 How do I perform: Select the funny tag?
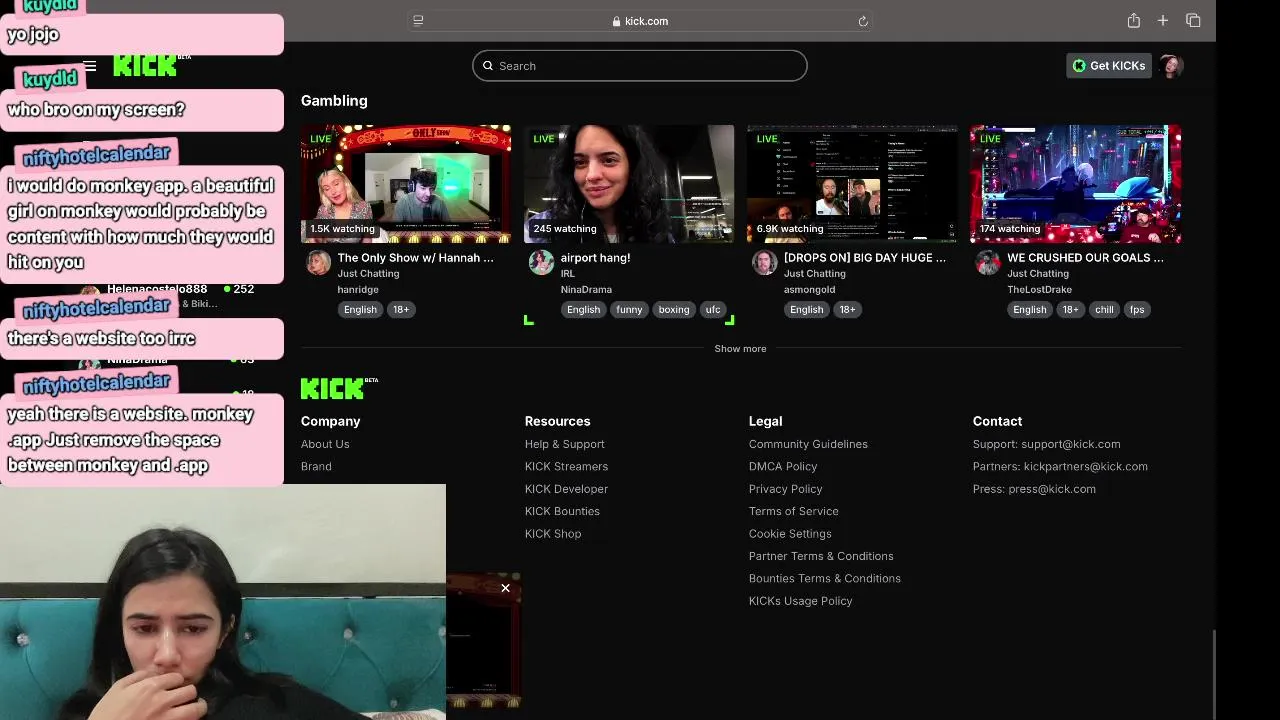click(629, 310)
